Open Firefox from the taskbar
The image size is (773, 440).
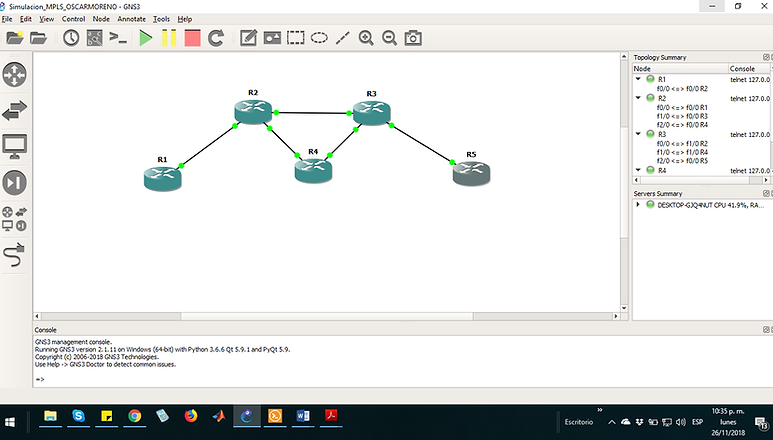point(191,416)
